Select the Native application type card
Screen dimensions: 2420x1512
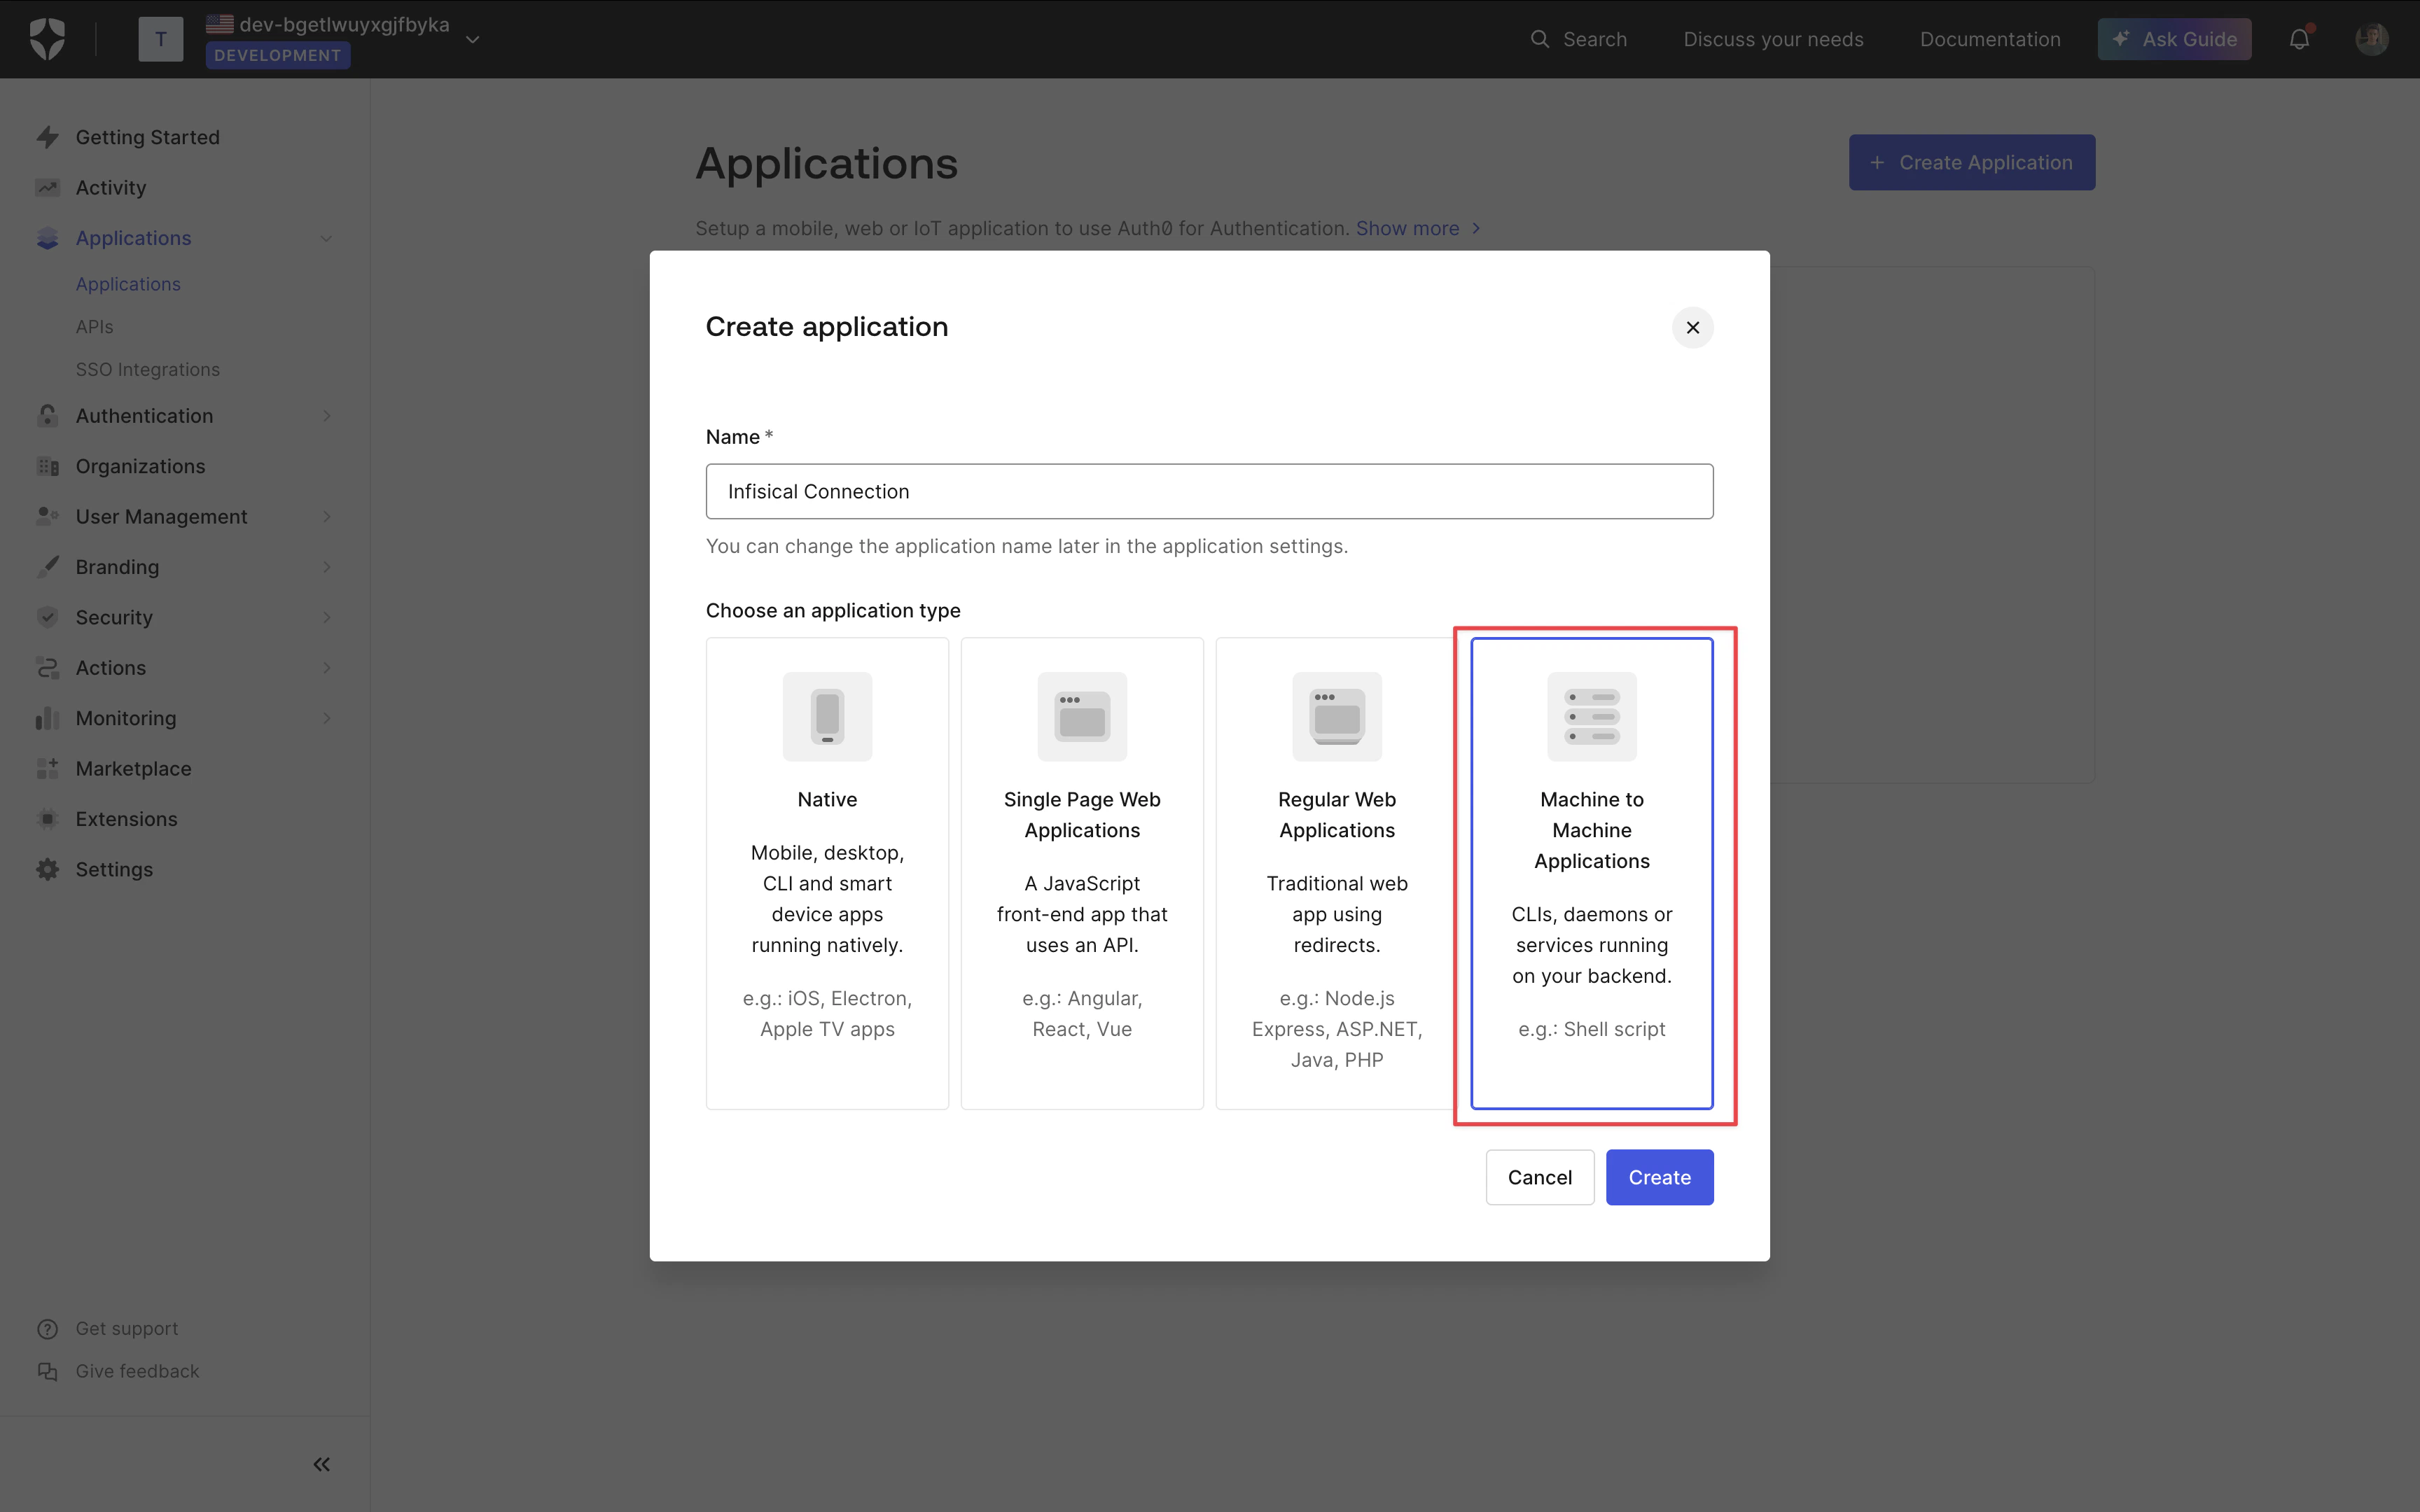tap(827, 873)
